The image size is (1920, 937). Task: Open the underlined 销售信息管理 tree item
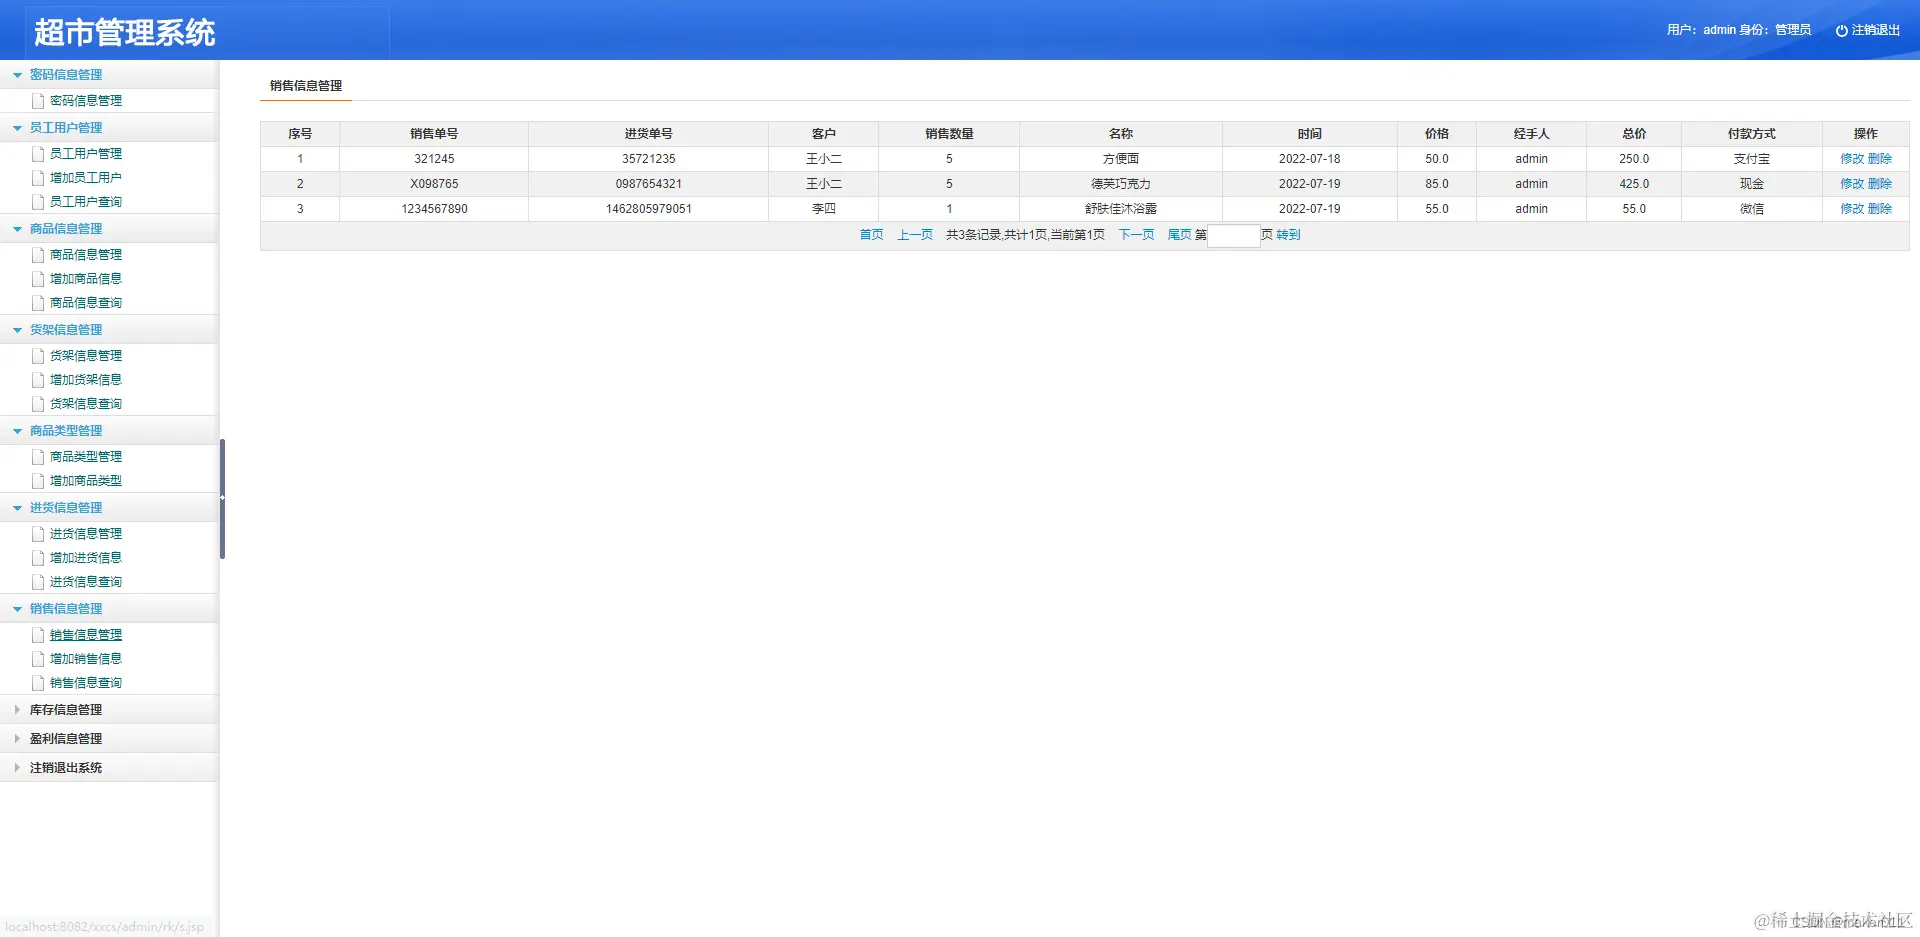(x=86, y=635)
